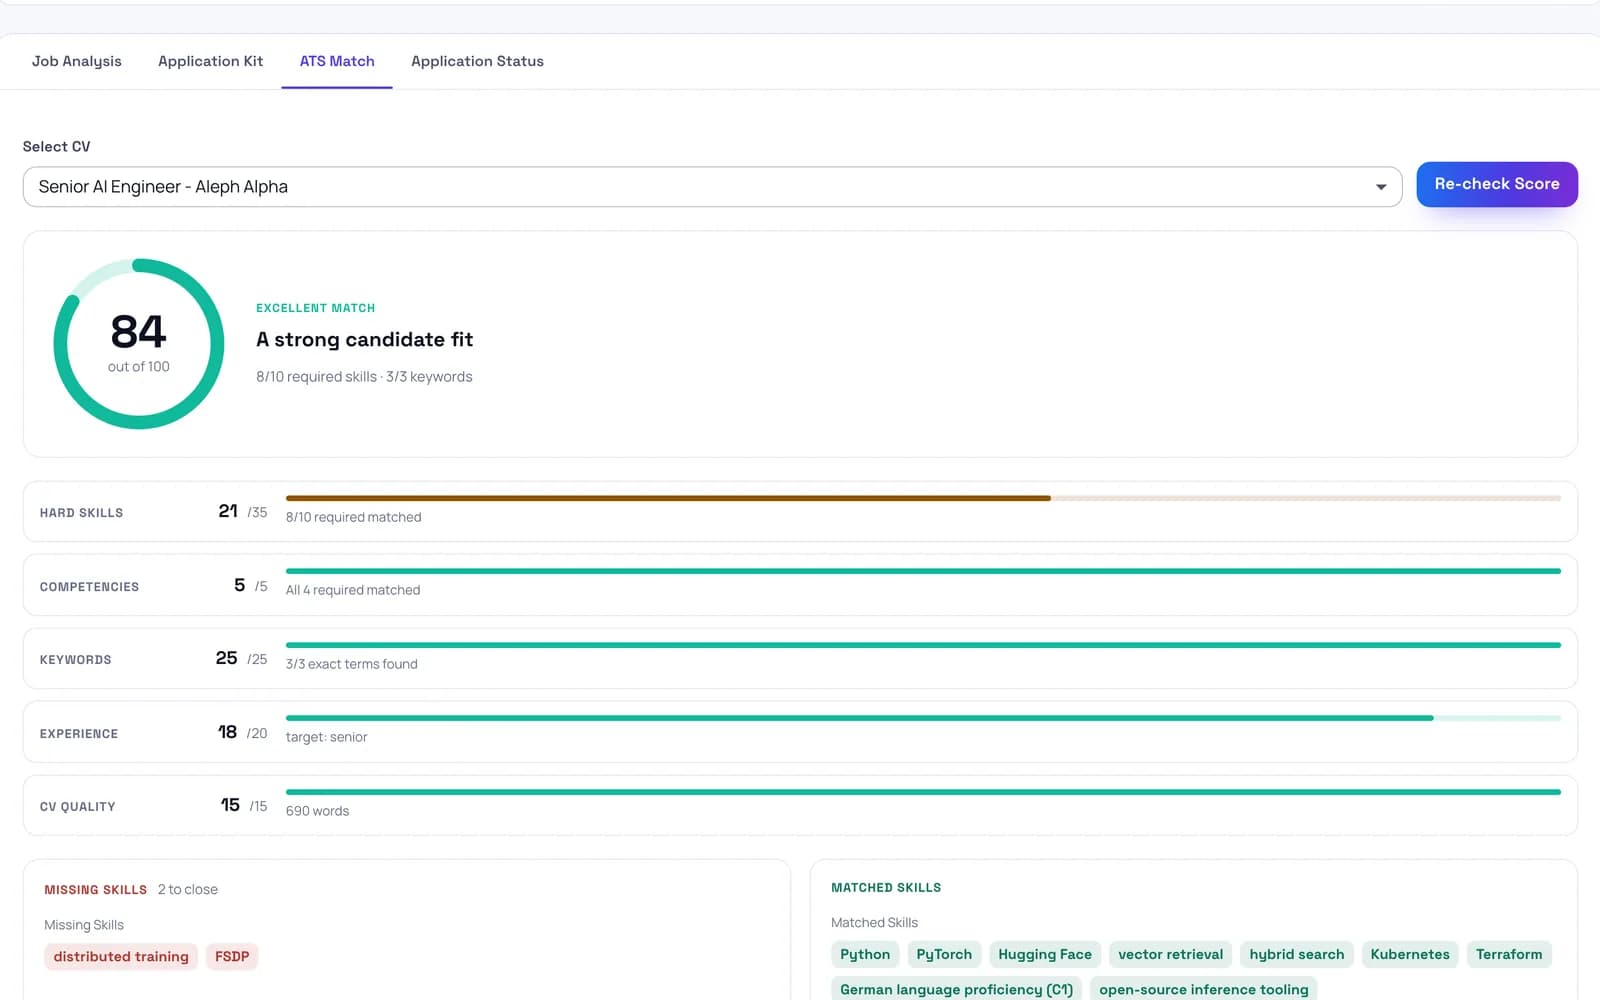1600x1000 pixels.
Task: Click the 84 out of 100 score ring
Action: (139, 344)
